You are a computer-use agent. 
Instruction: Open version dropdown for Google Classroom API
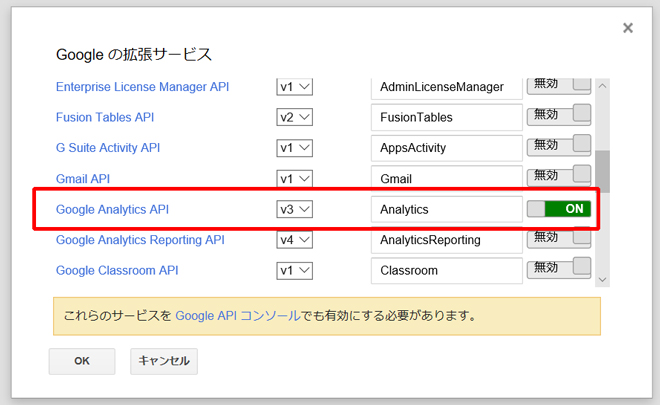coord(294,270)
